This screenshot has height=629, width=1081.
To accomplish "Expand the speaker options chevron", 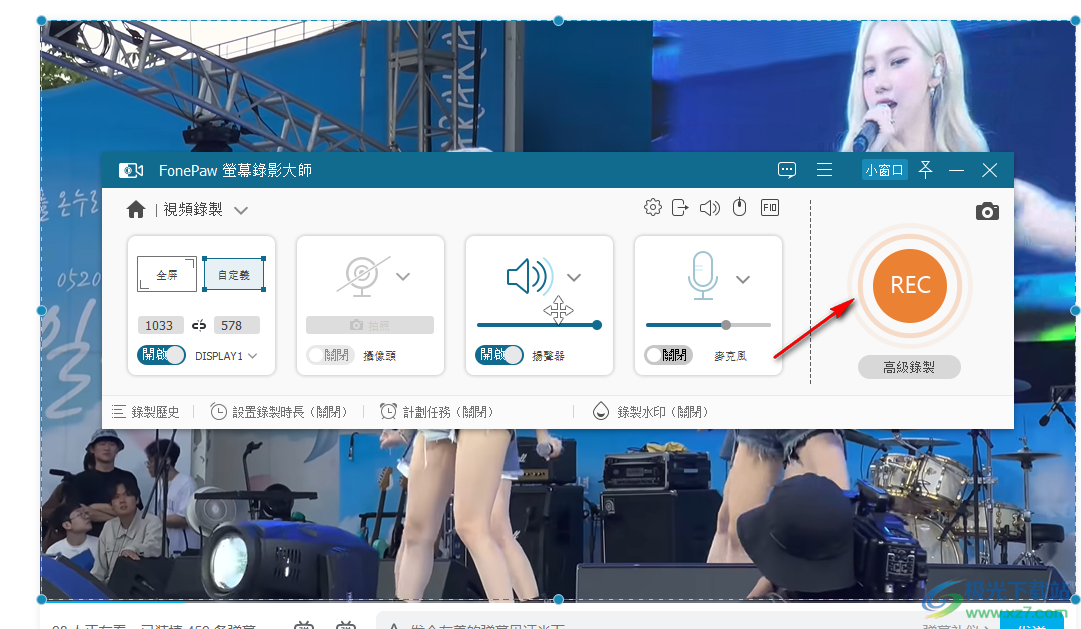I will (x=574, y=277).
